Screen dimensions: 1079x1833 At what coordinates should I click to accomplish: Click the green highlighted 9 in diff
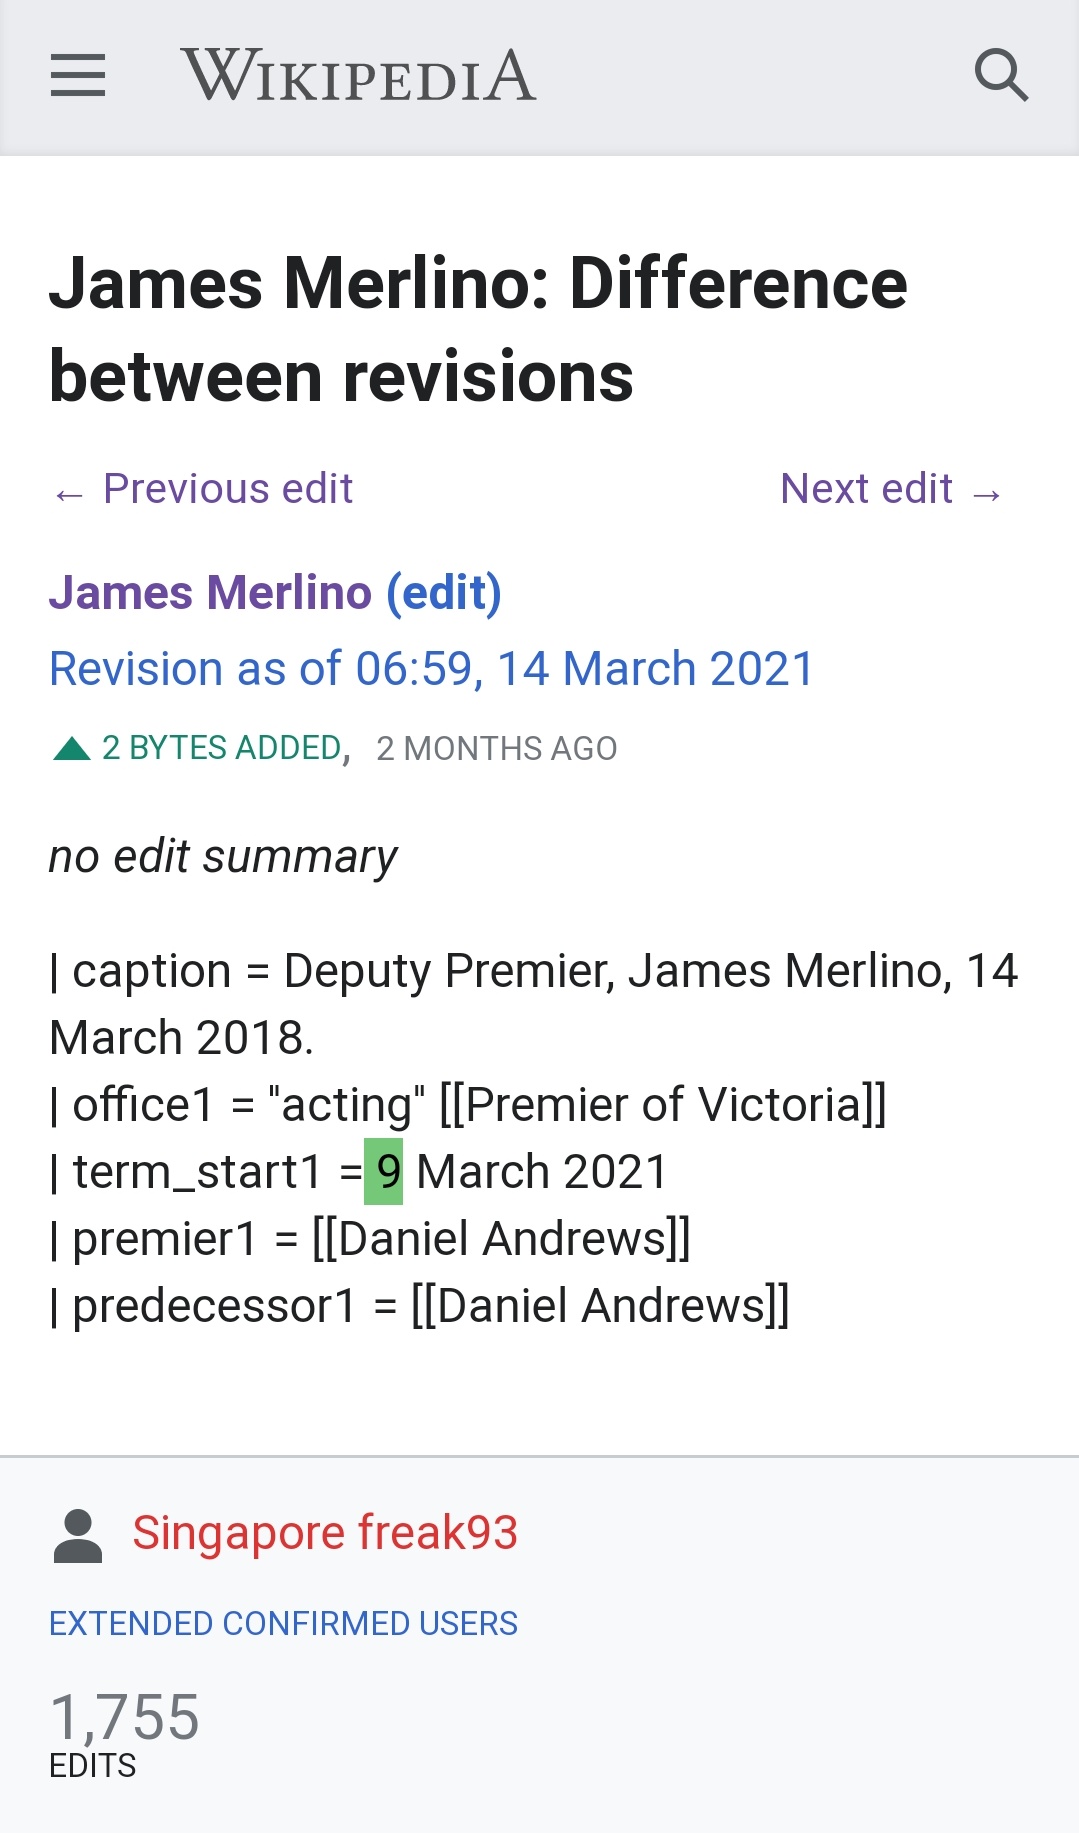(x=383, y=1171)
